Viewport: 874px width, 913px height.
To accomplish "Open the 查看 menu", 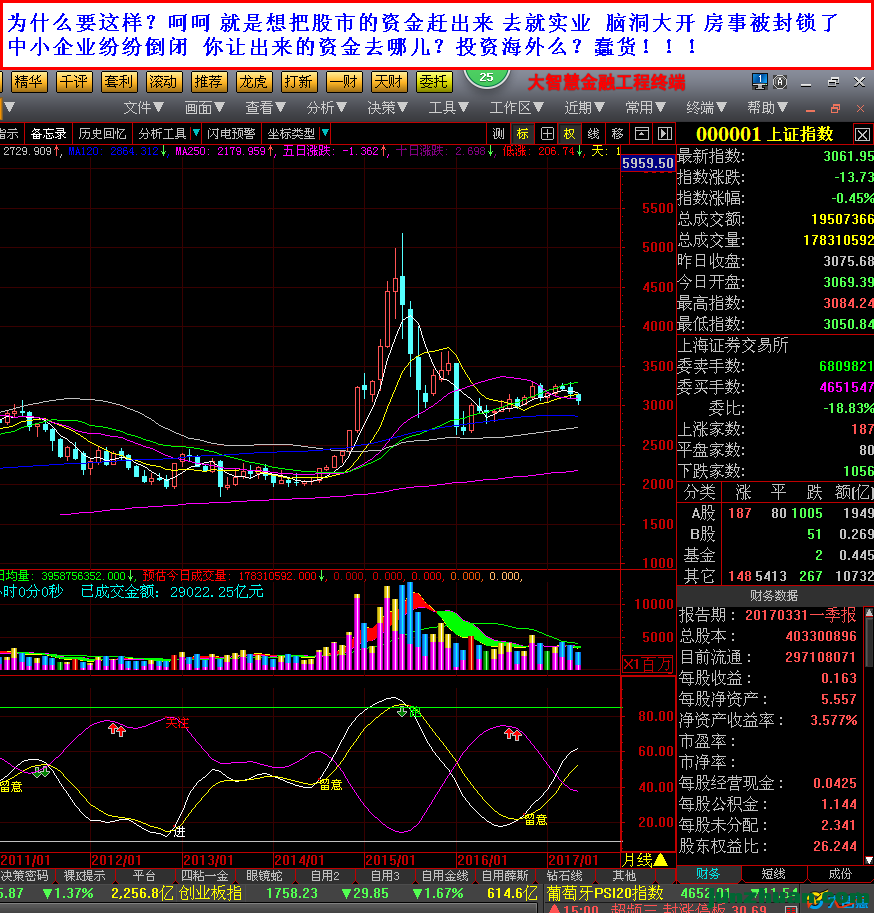I will (265, 108).
